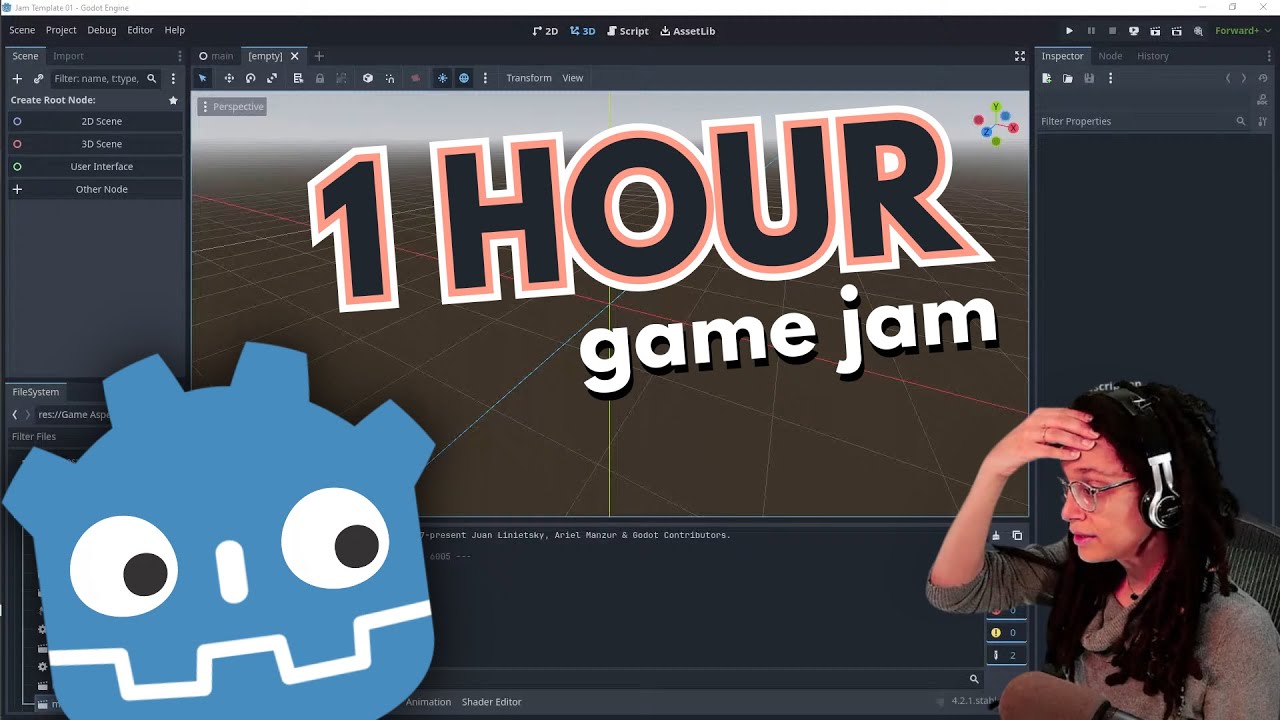1280x720 pixels.
Task: Open the Transform menu
Action: [x=528, y=78]
